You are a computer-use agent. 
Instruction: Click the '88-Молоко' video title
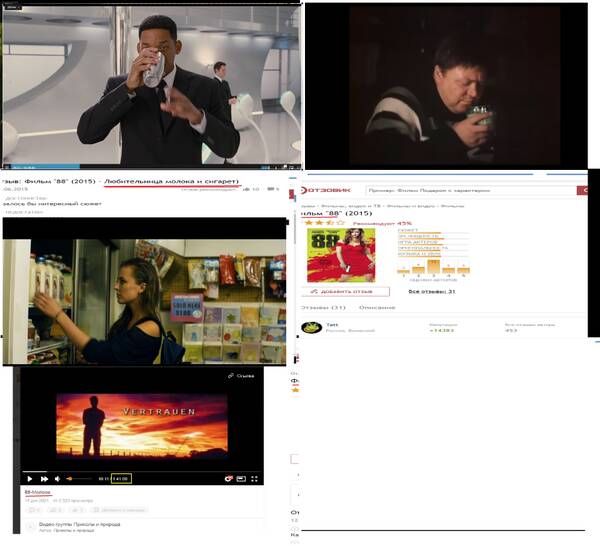point(38,492)
